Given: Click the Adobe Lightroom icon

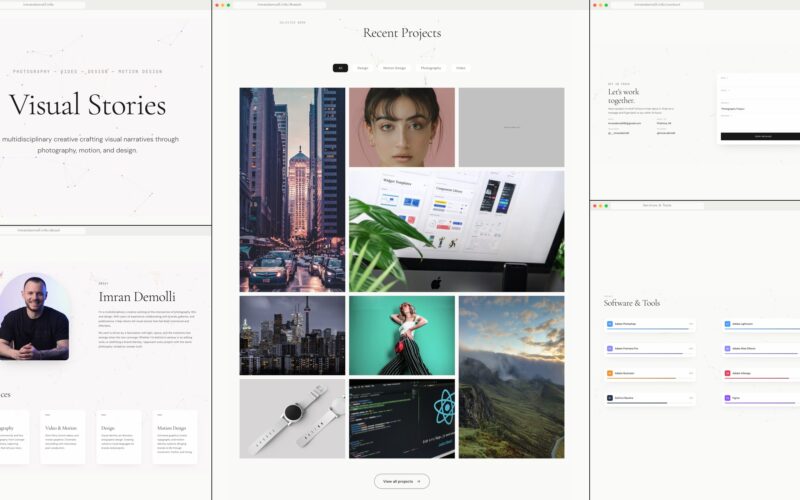Looking at the screenshot, I should (727, 324).
